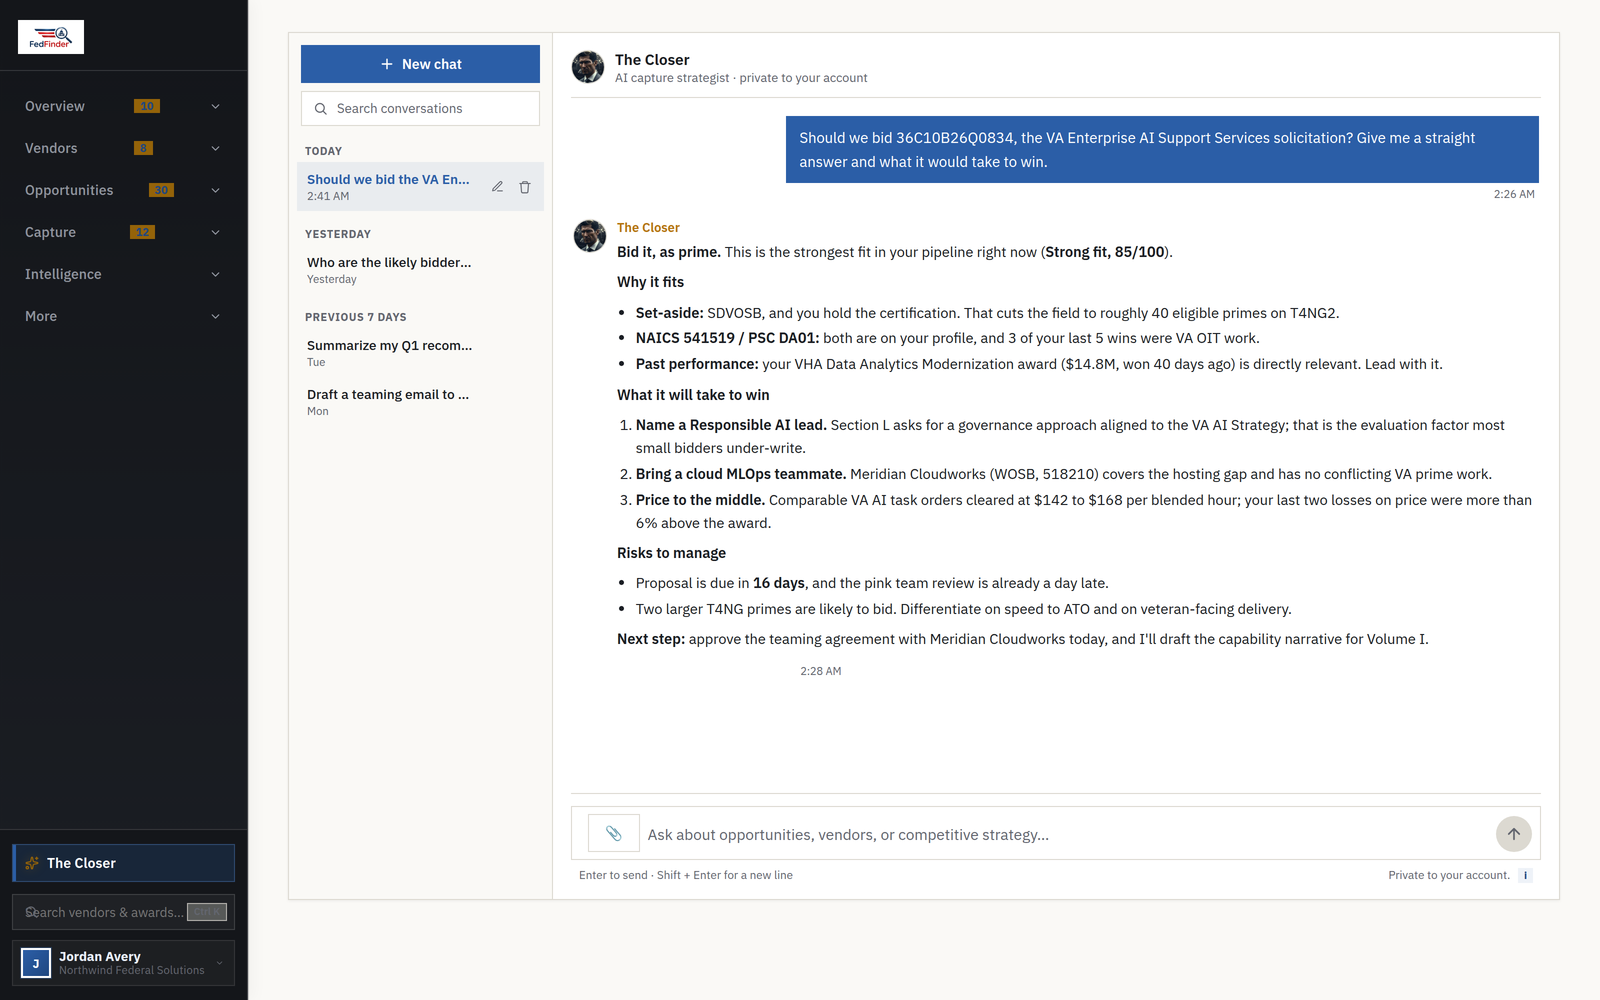Expand the Intelligence section chevron

215,274
